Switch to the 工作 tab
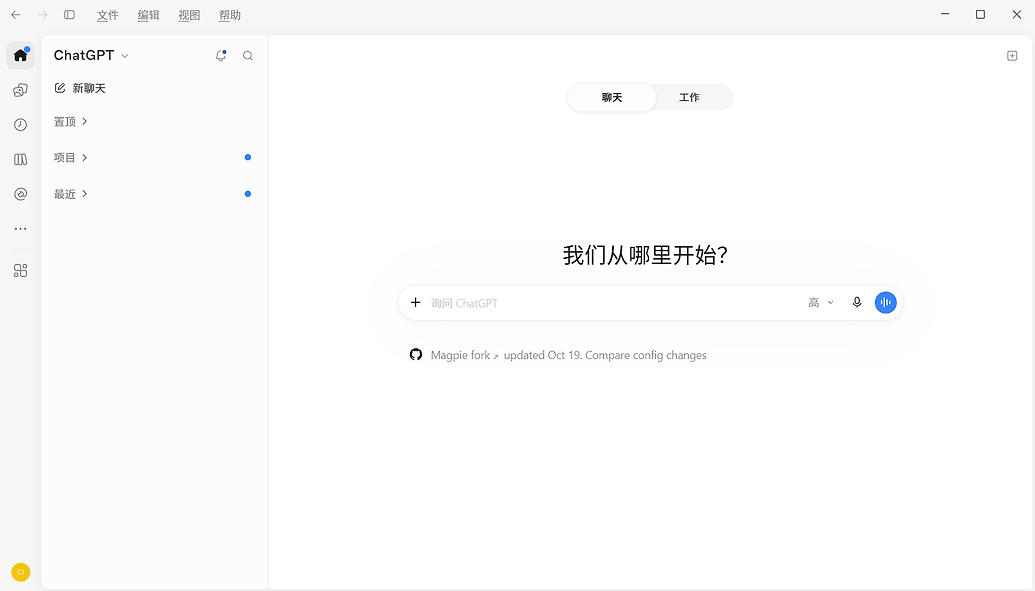Image resolution: width=1035 pixels, height=591 pixels. (x=689, y=98)
